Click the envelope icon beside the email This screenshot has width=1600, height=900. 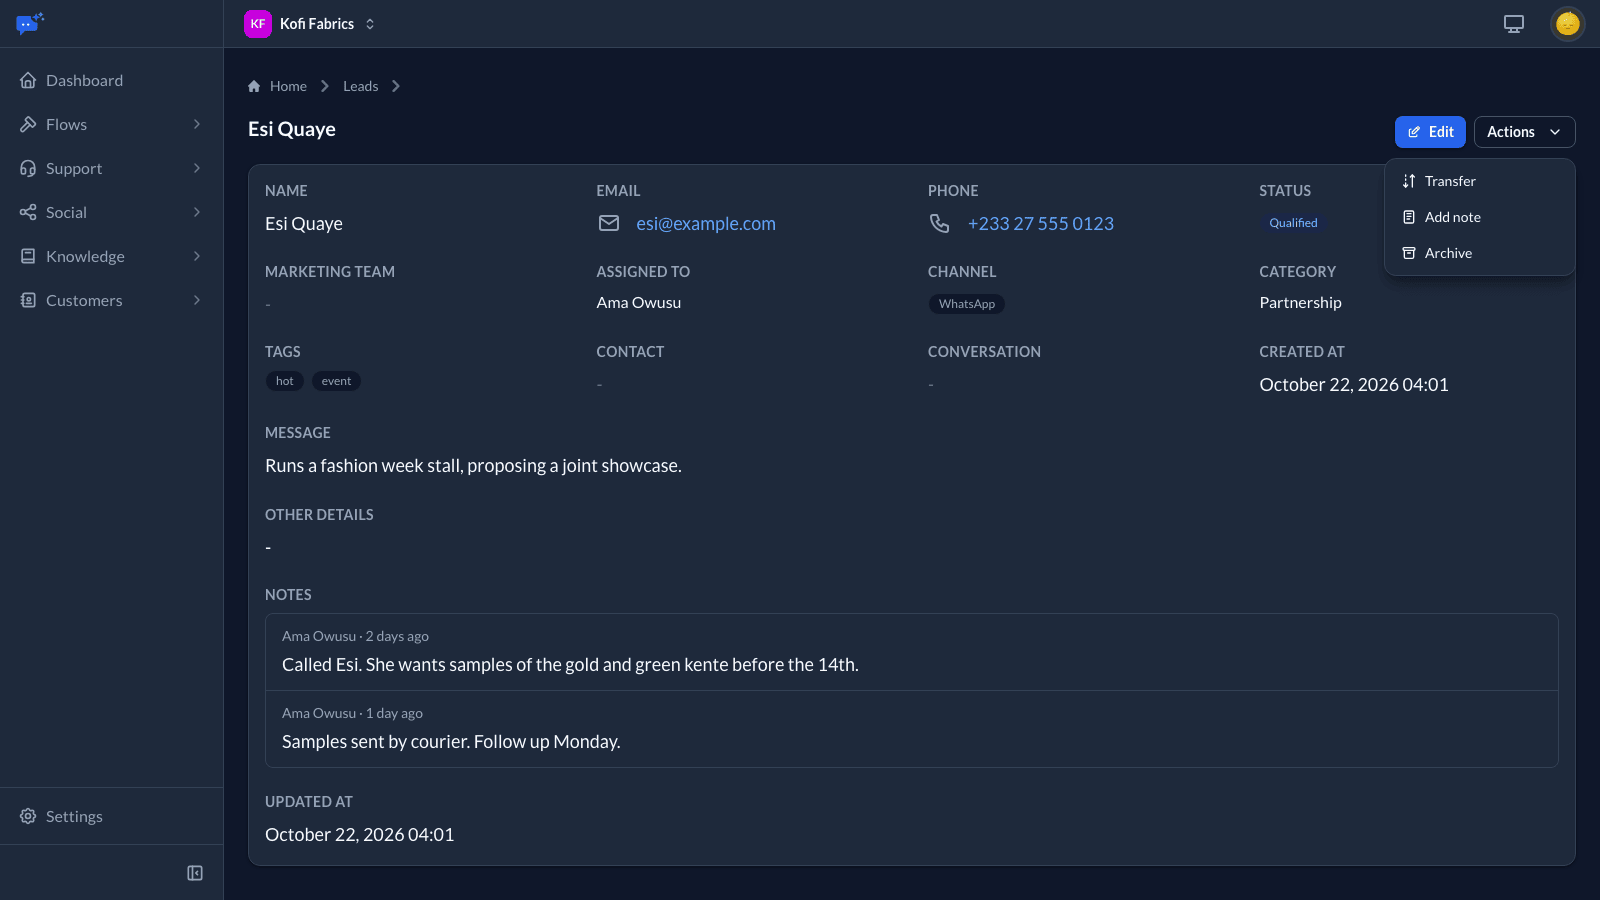point(609,223)
